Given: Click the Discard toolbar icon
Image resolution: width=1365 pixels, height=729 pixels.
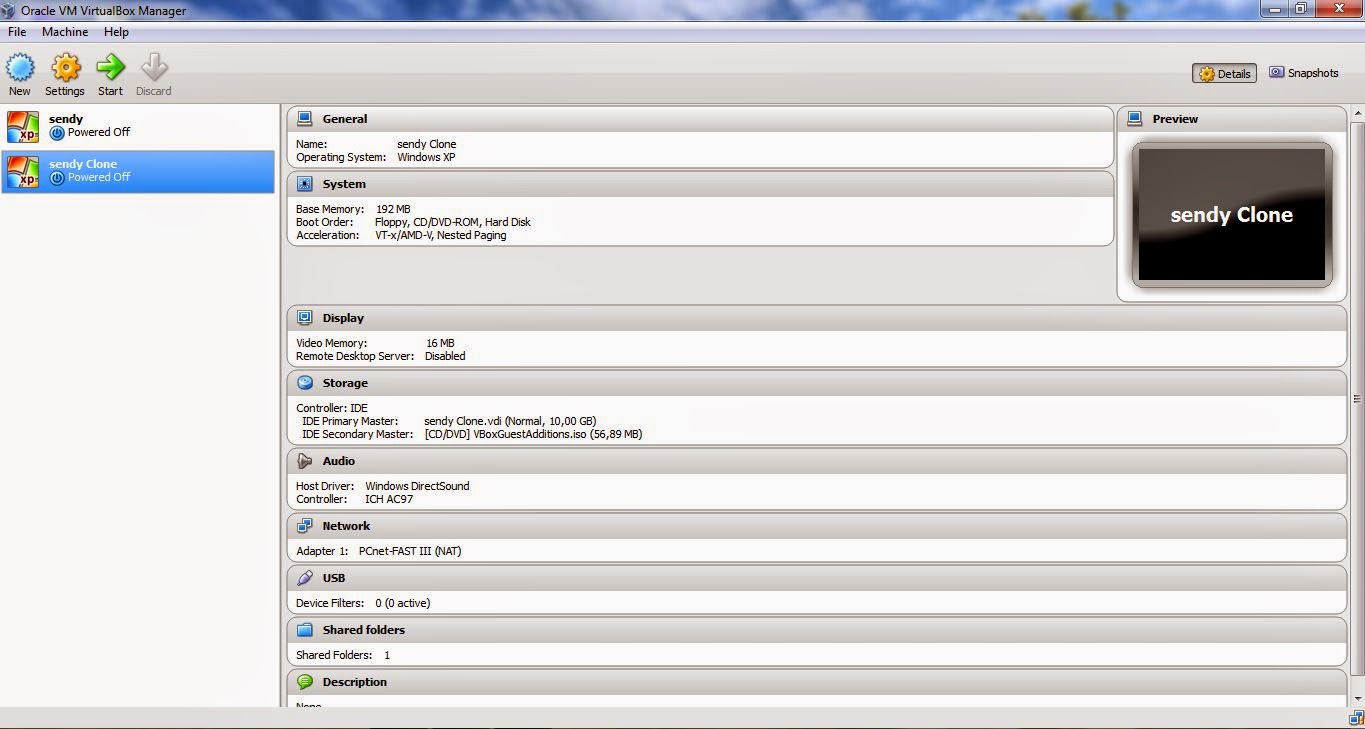Looking at the screenshot, I should coord(153,68).
